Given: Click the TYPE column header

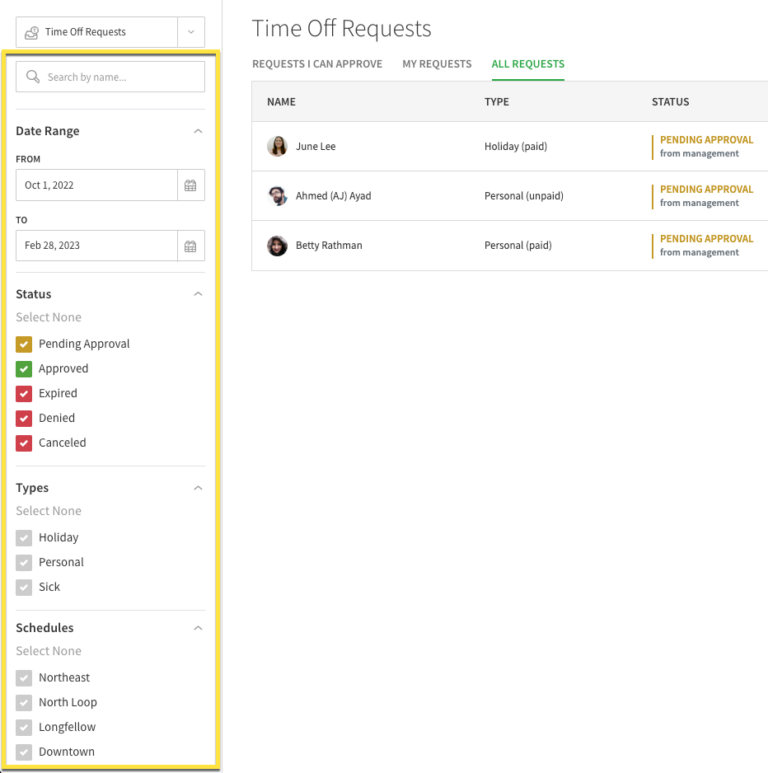Looking at the screenshot, I should (496, 102).
